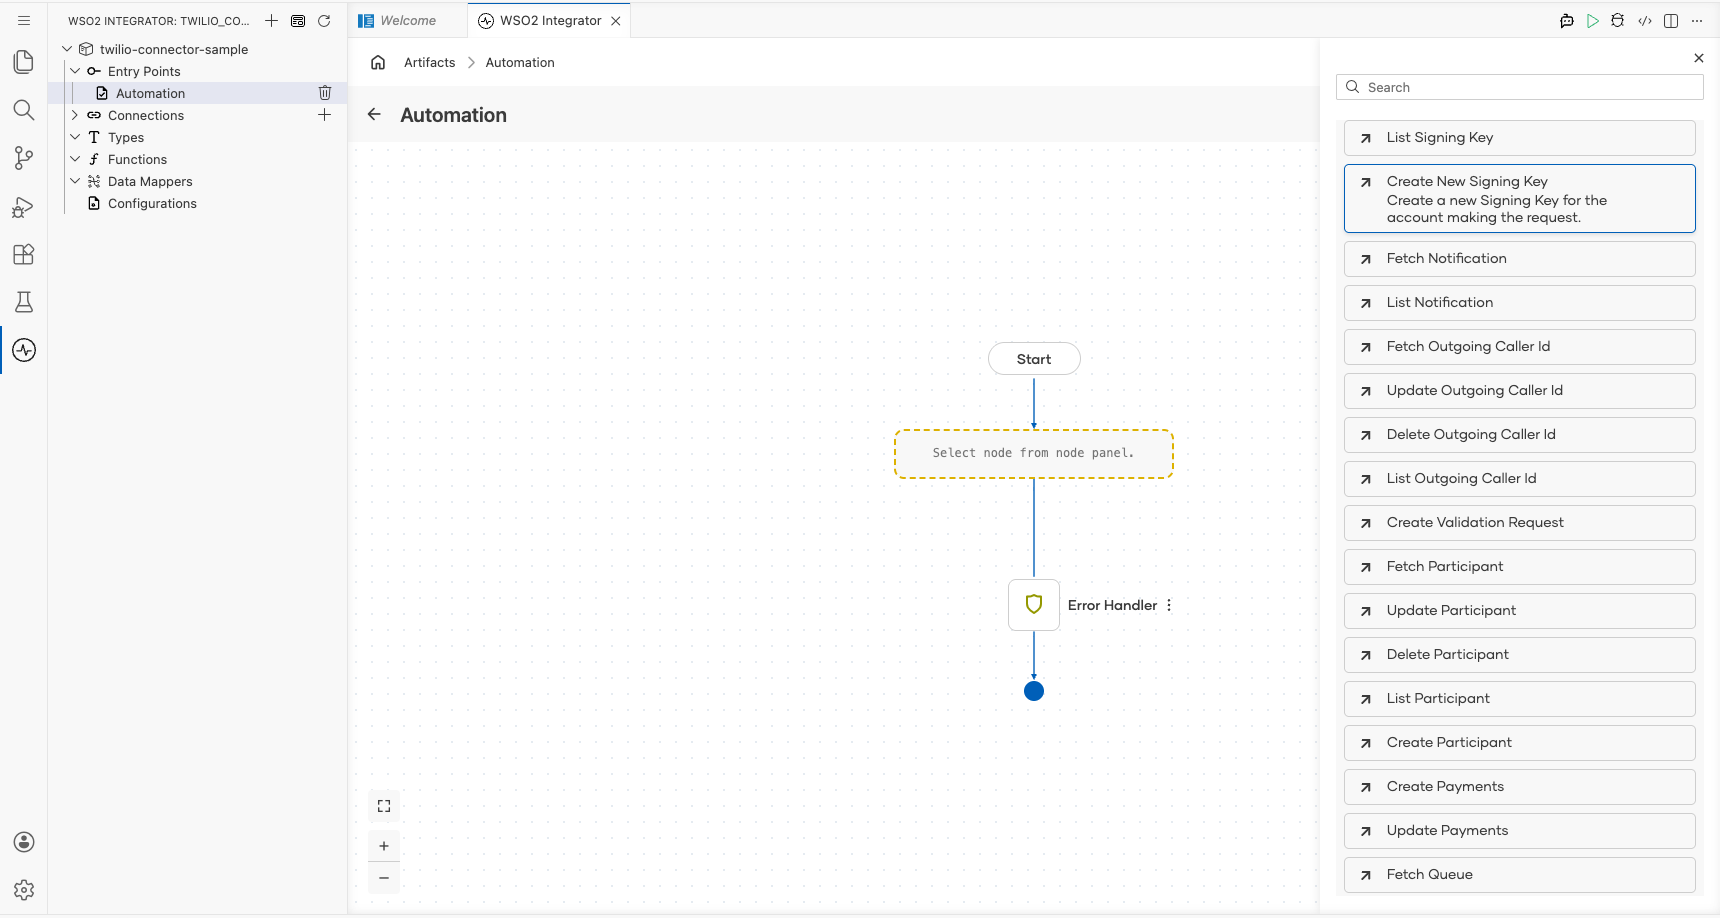Click search field in node panel

point(1520,87)
